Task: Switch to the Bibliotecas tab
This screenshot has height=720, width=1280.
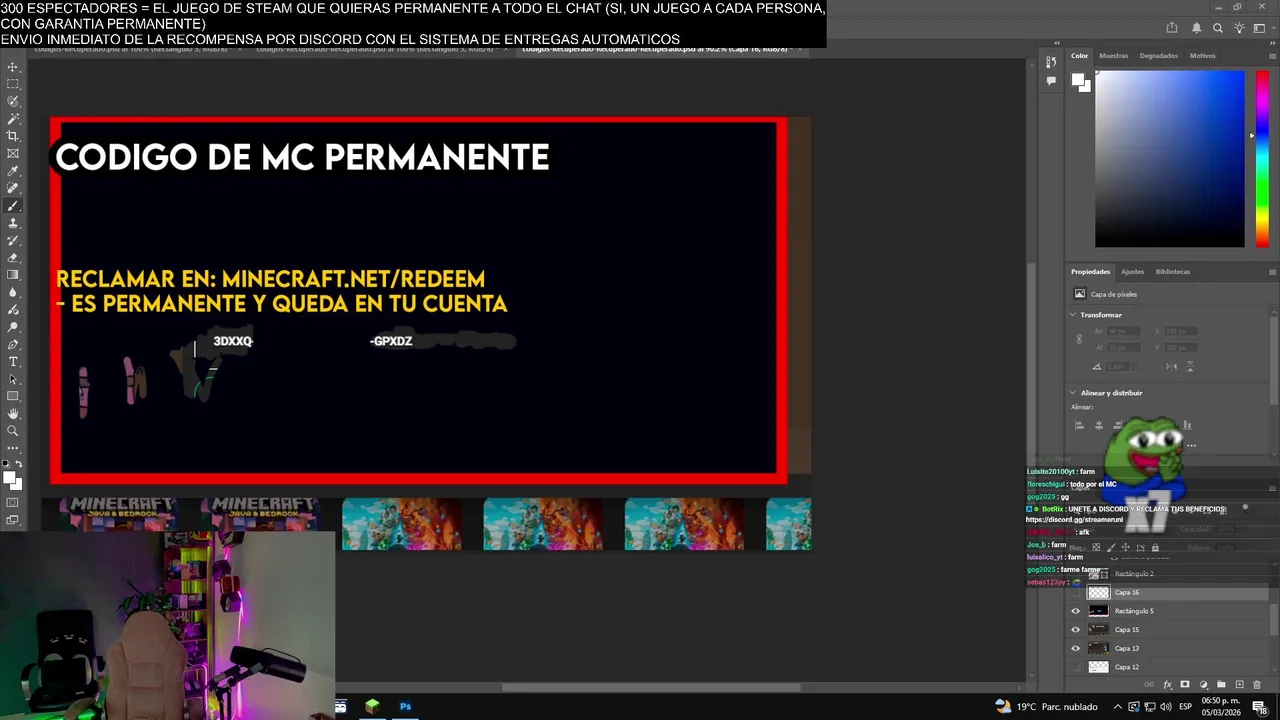Action: point(1173,272)
